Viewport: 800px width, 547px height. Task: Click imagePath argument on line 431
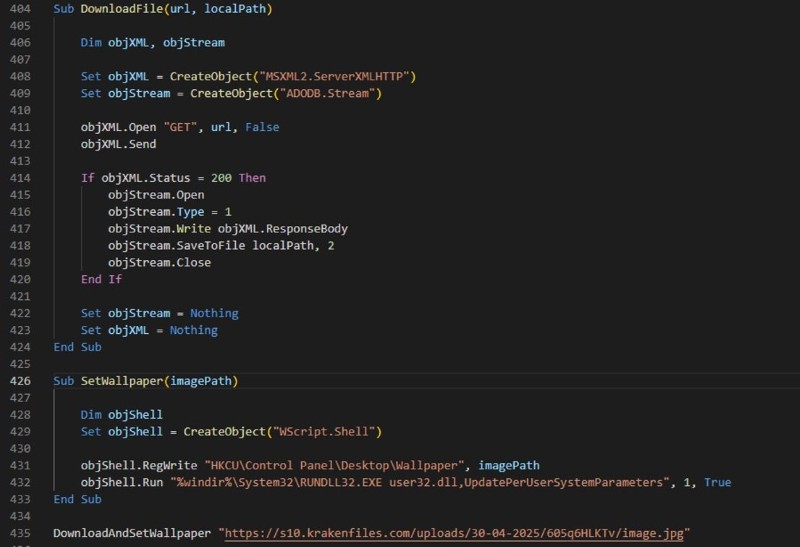509,465
